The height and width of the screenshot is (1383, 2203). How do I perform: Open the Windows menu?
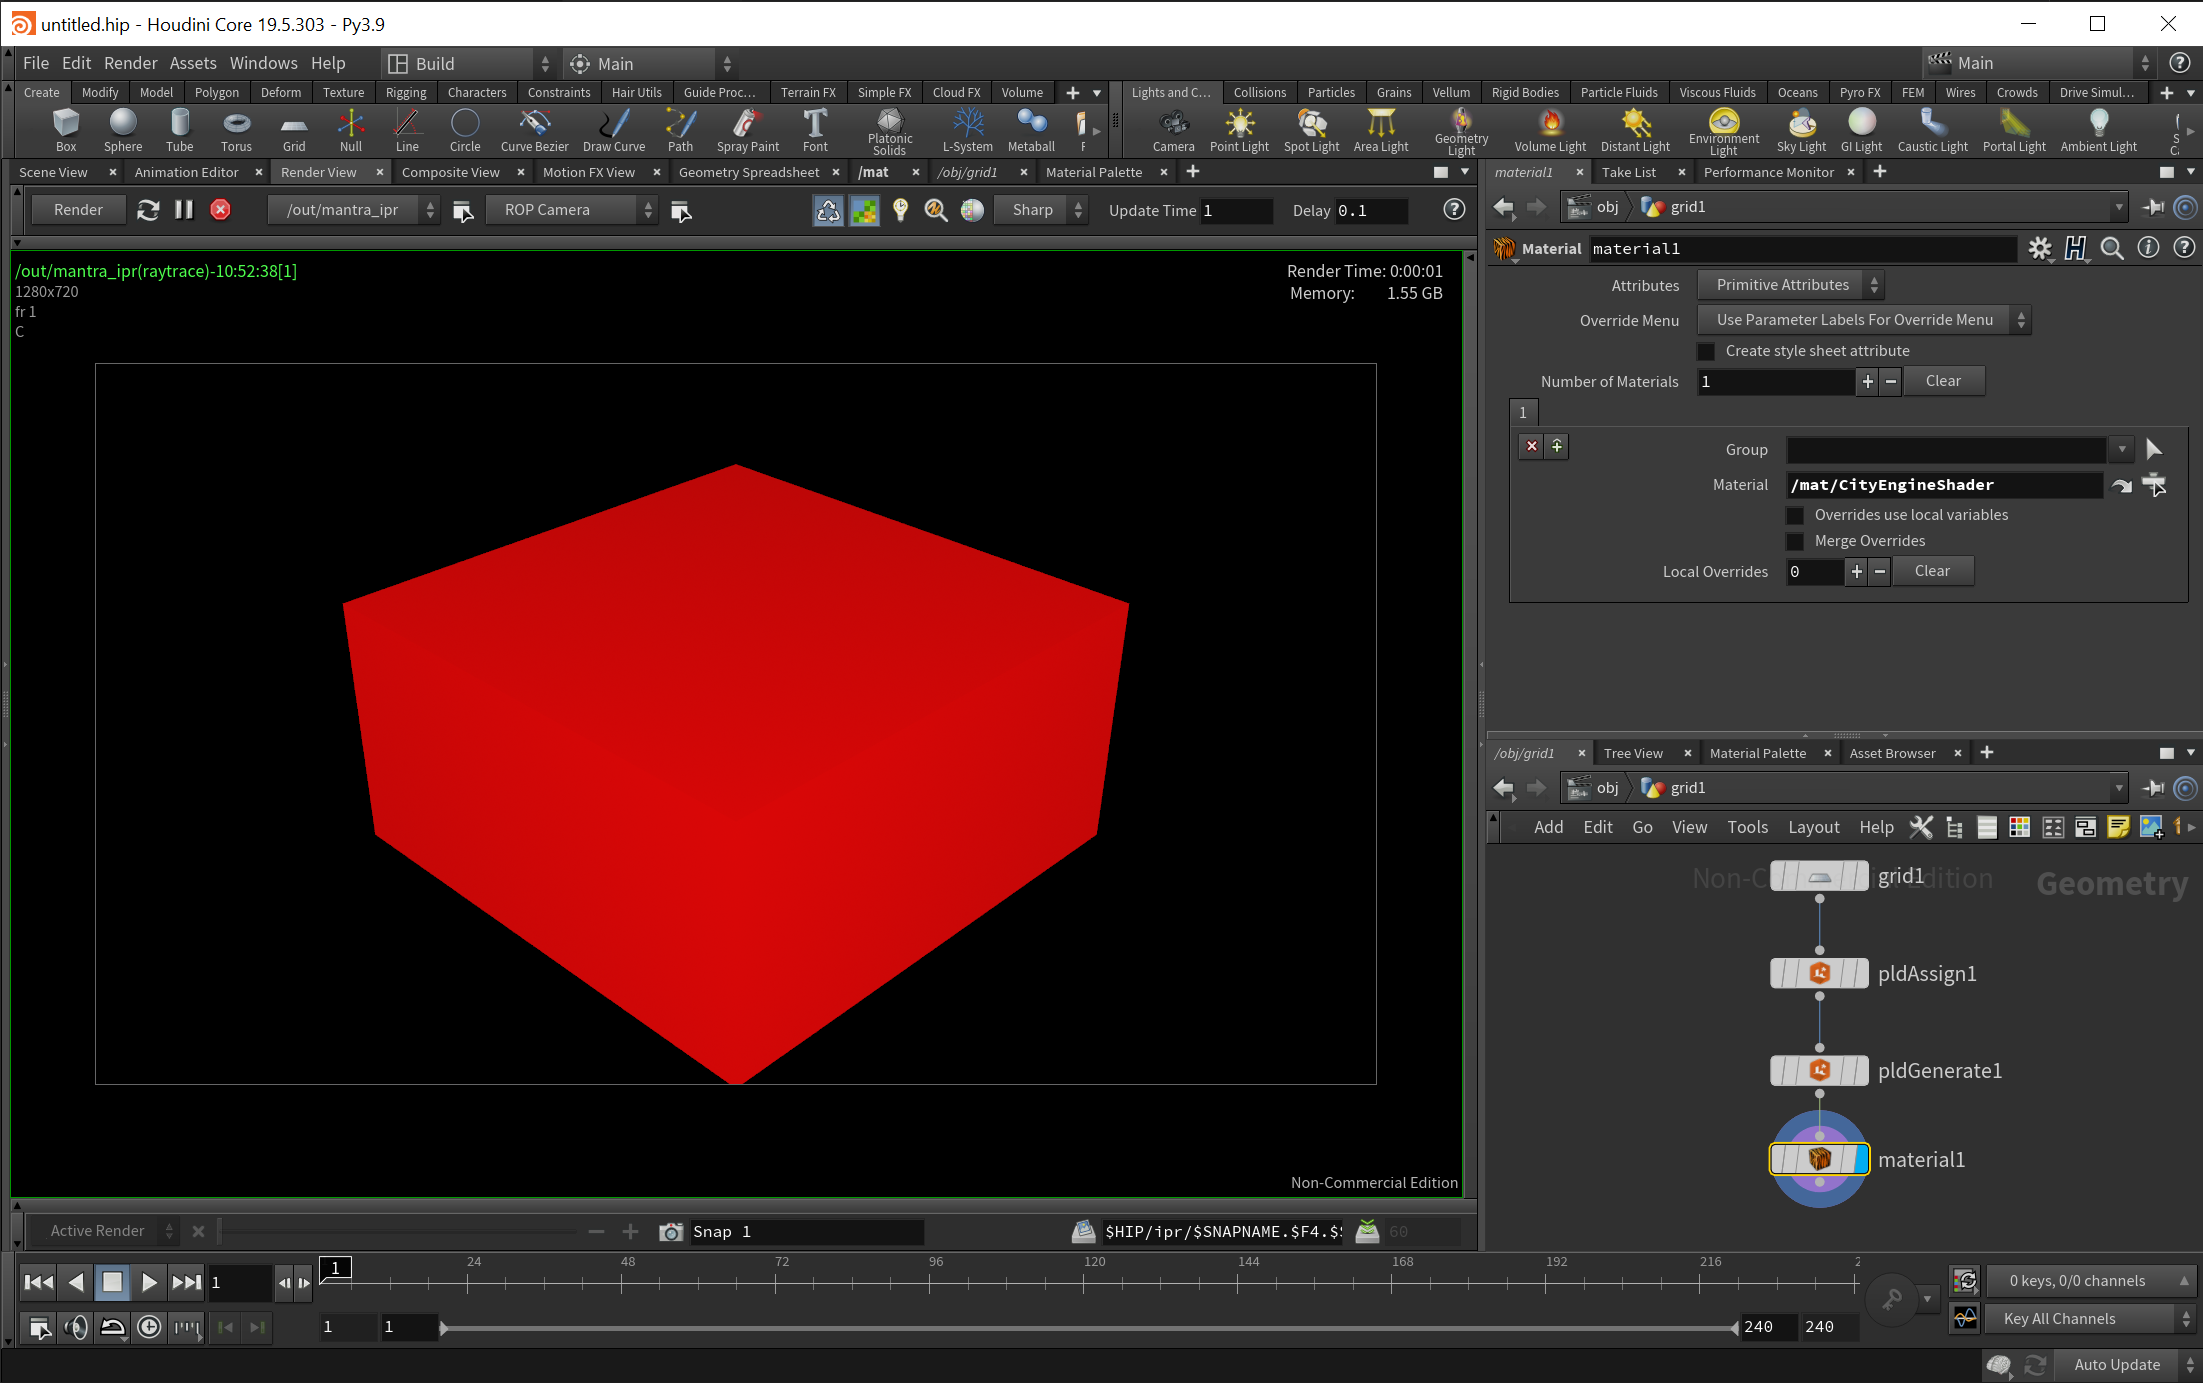pos(264,63)
